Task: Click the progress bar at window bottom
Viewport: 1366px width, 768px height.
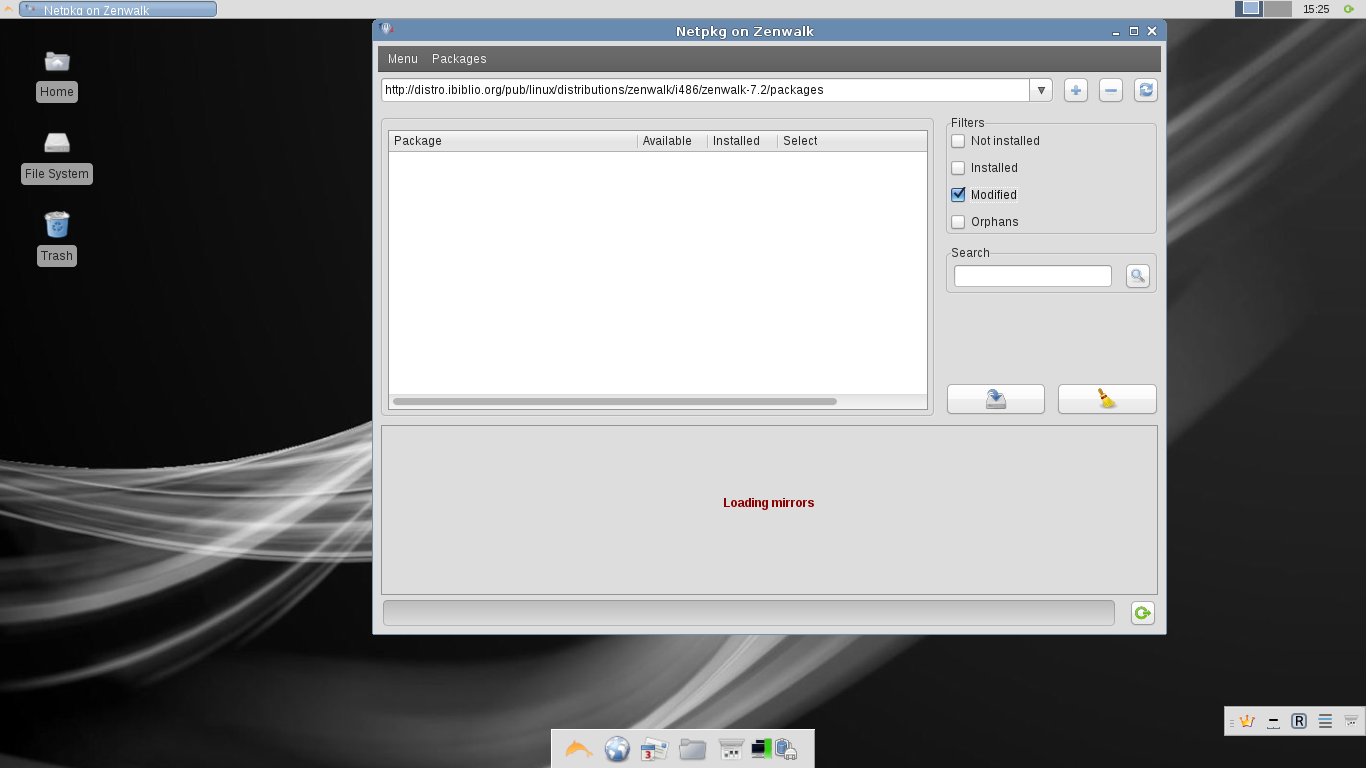Action: pos(749,613)
